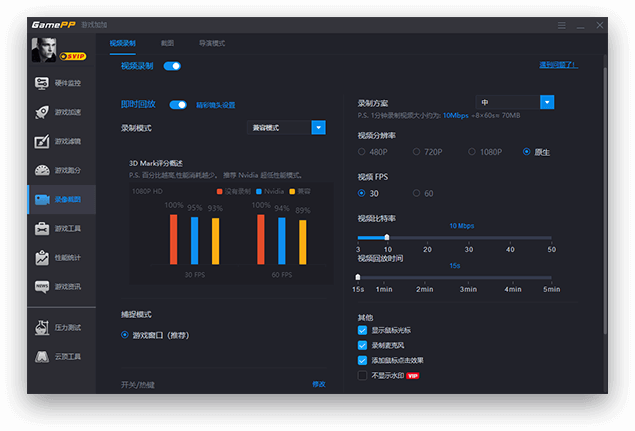Switch to the 截图 tab

click(167, 43)
